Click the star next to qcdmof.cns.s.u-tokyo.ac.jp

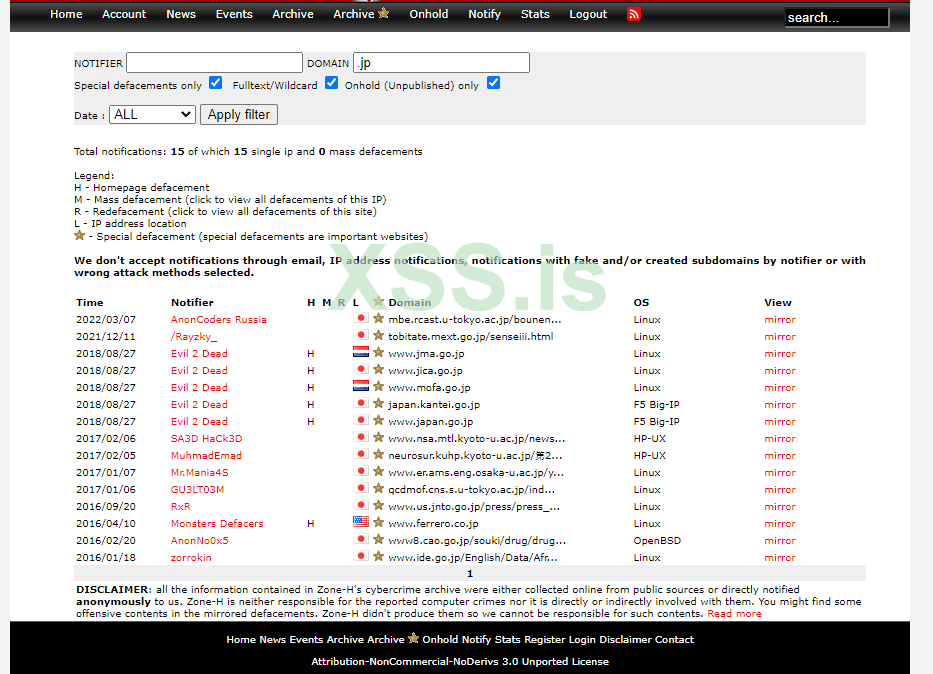coord(378,488)
